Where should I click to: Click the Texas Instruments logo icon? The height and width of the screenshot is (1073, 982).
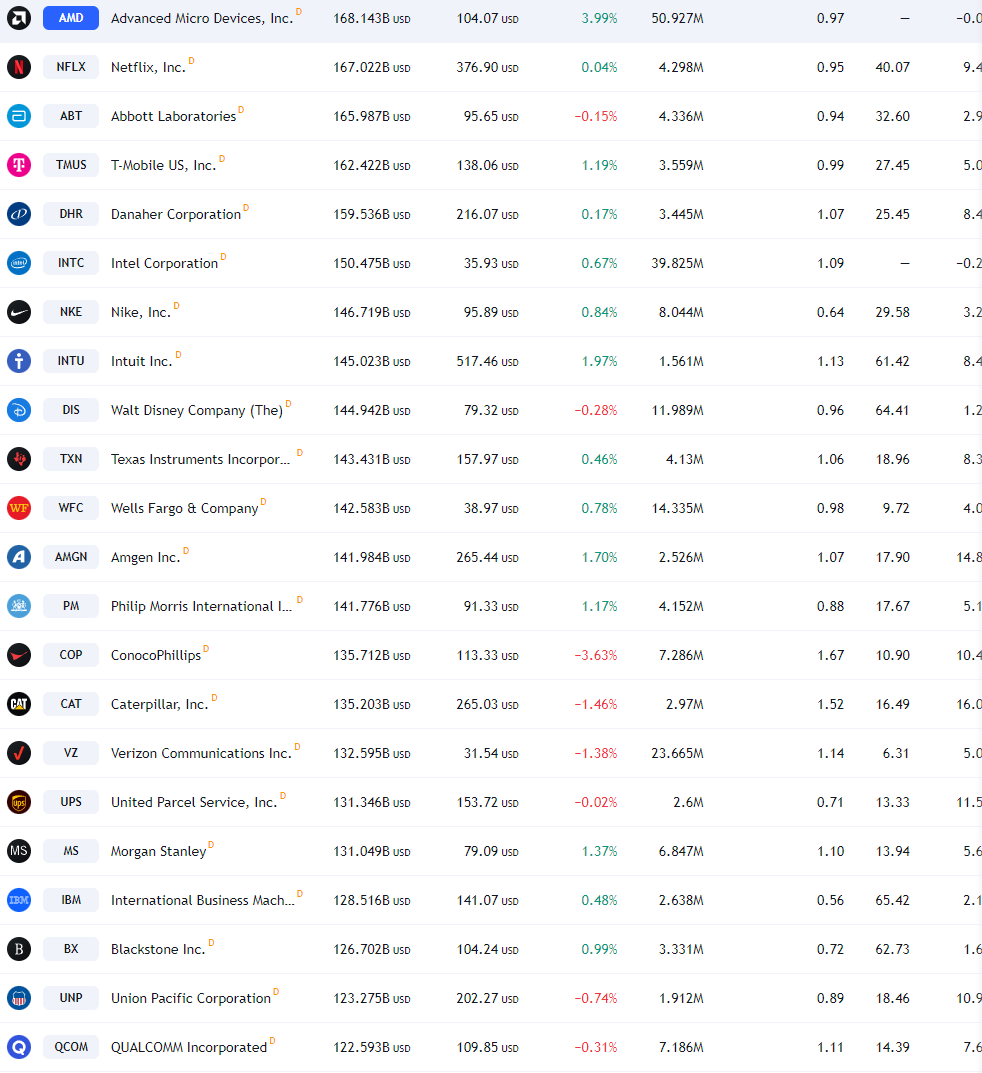[19, 458]
